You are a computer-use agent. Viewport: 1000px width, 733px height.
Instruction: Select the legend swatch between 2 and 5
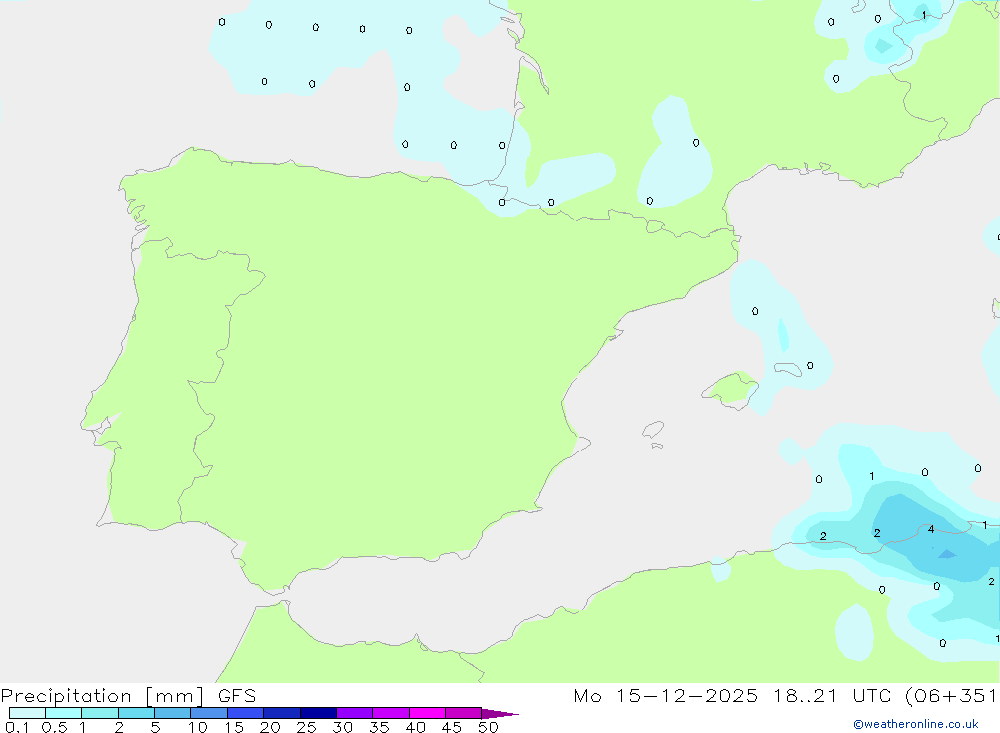point(136,713)
